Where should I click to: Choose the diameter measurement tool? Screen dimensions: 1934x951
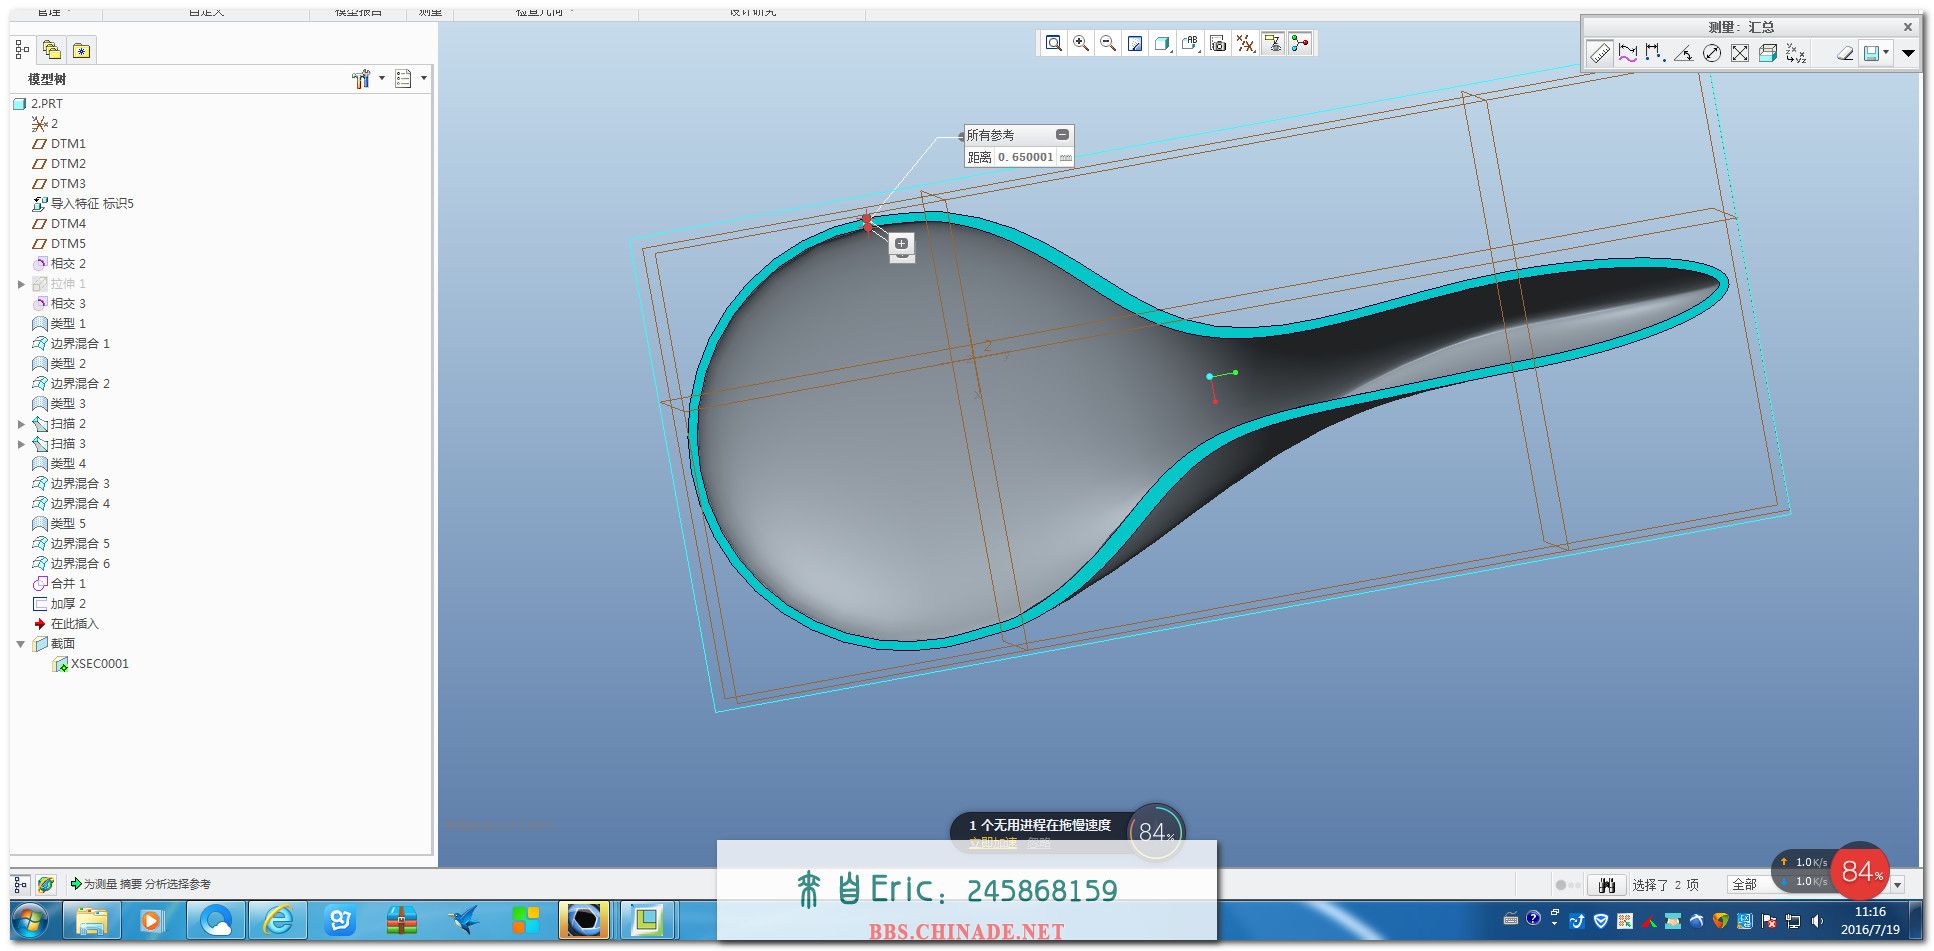pos(1712,53)
